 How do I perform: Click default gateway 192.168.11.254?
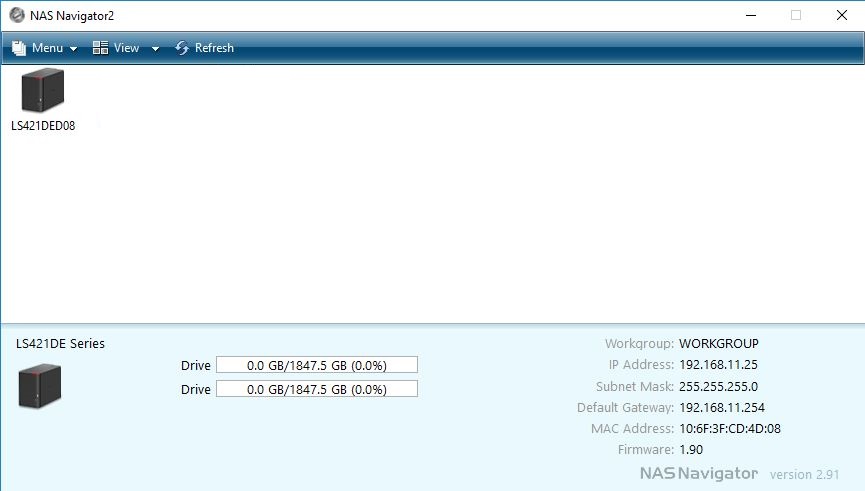[722, 408]
